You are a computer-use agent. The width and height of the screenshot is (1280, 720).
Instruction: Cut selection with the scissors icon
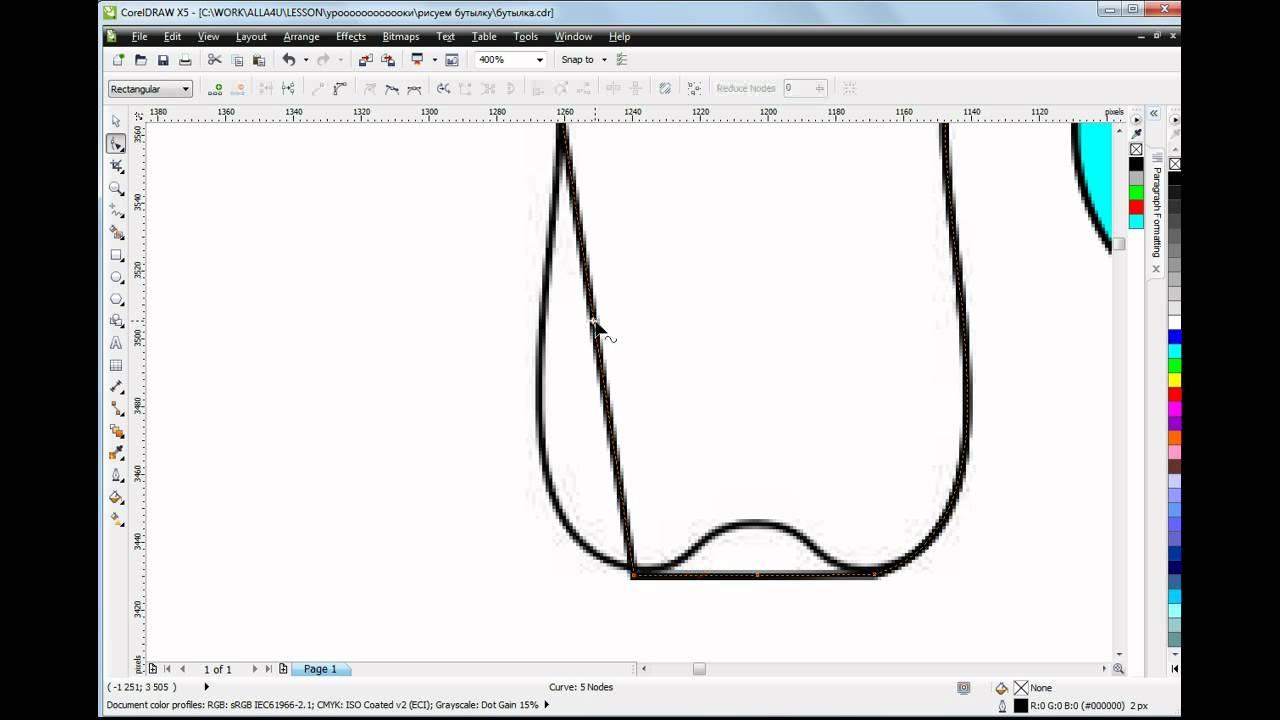[x=215, y=60]
